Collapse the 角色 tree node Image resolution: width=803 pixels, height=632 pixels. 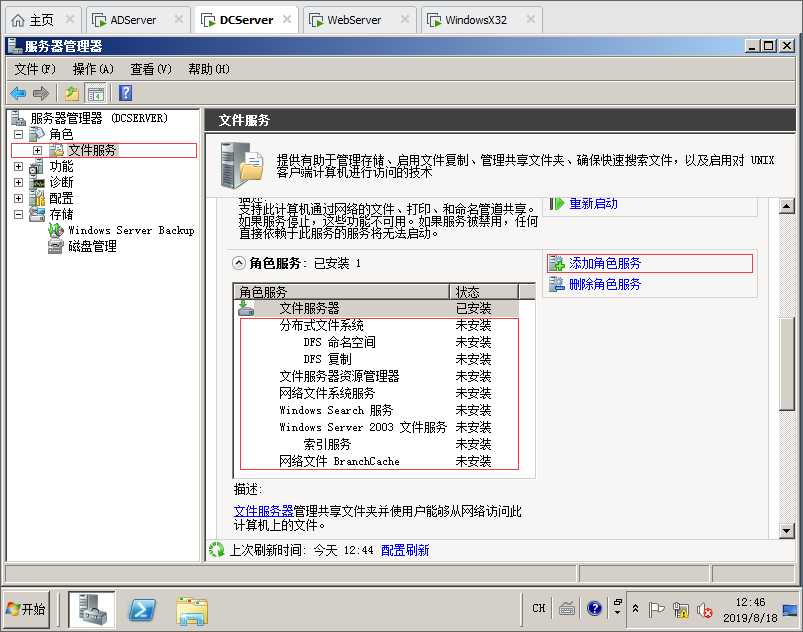pyautogui.click(x=18, y=135)
